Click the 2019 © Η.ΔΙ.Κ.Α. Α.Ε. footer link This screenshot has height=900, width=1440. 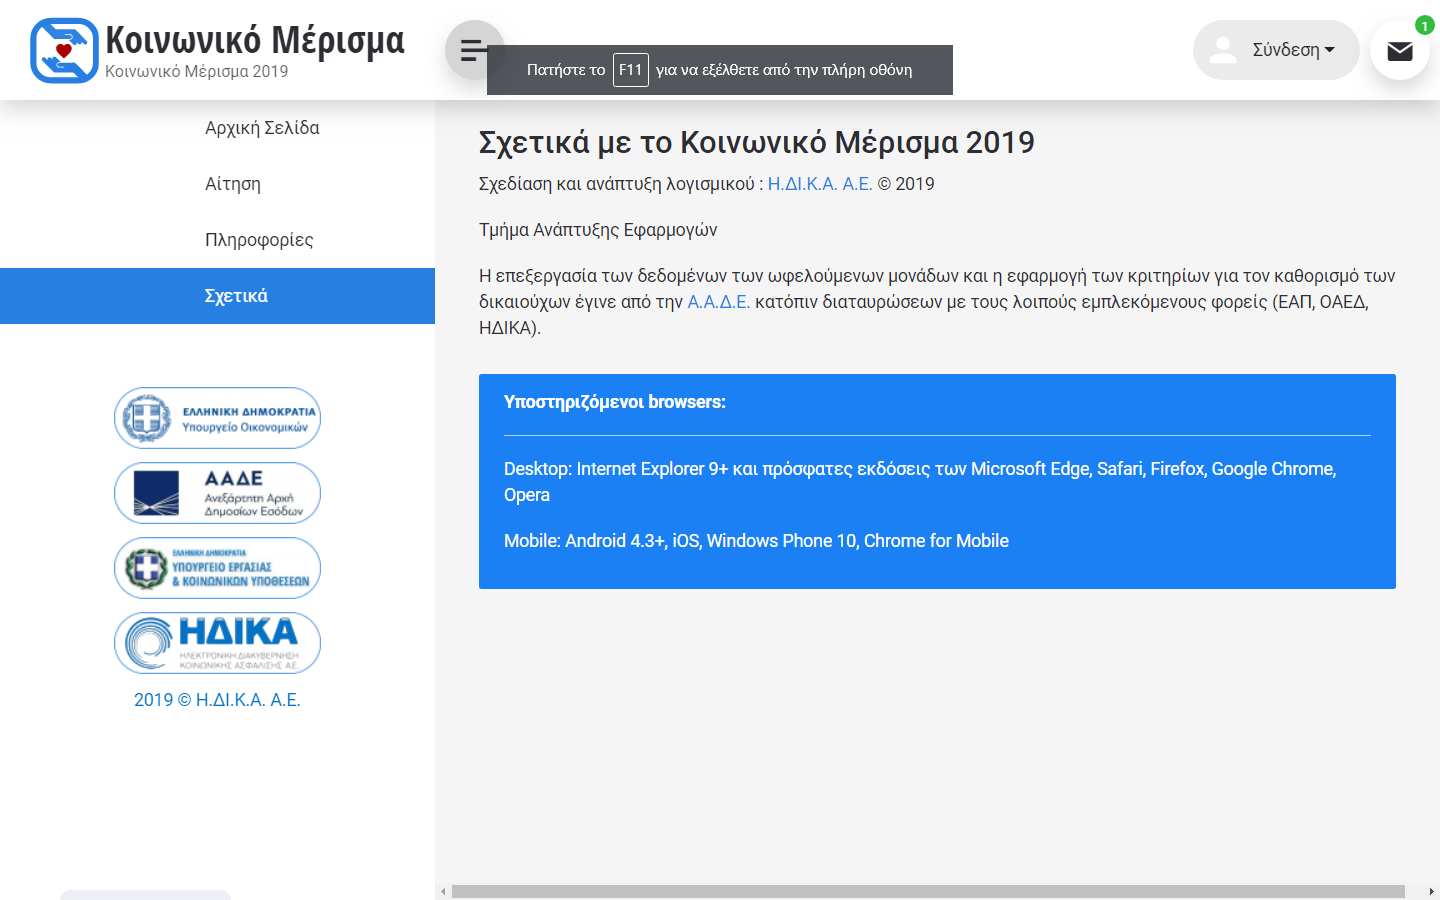point(217,700)
